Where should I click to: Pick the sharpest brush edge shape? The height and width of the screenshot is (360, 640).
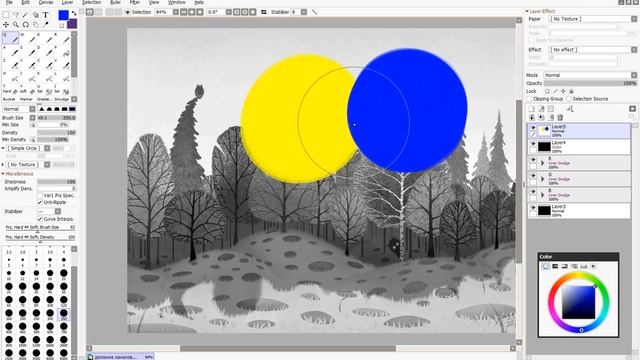tap(42, 109)
